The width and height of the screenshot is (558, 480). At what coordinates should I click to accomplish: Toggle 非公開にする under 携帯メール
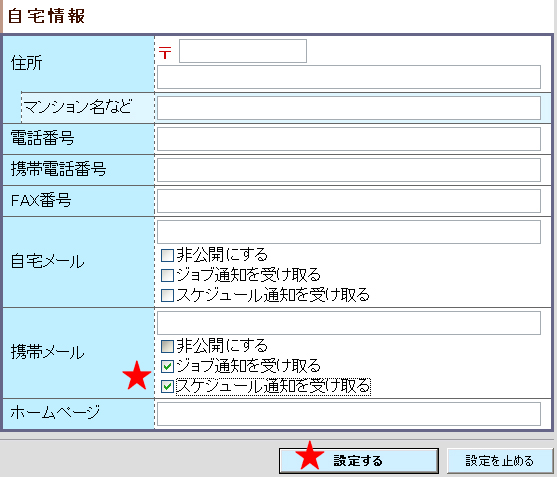167,346
